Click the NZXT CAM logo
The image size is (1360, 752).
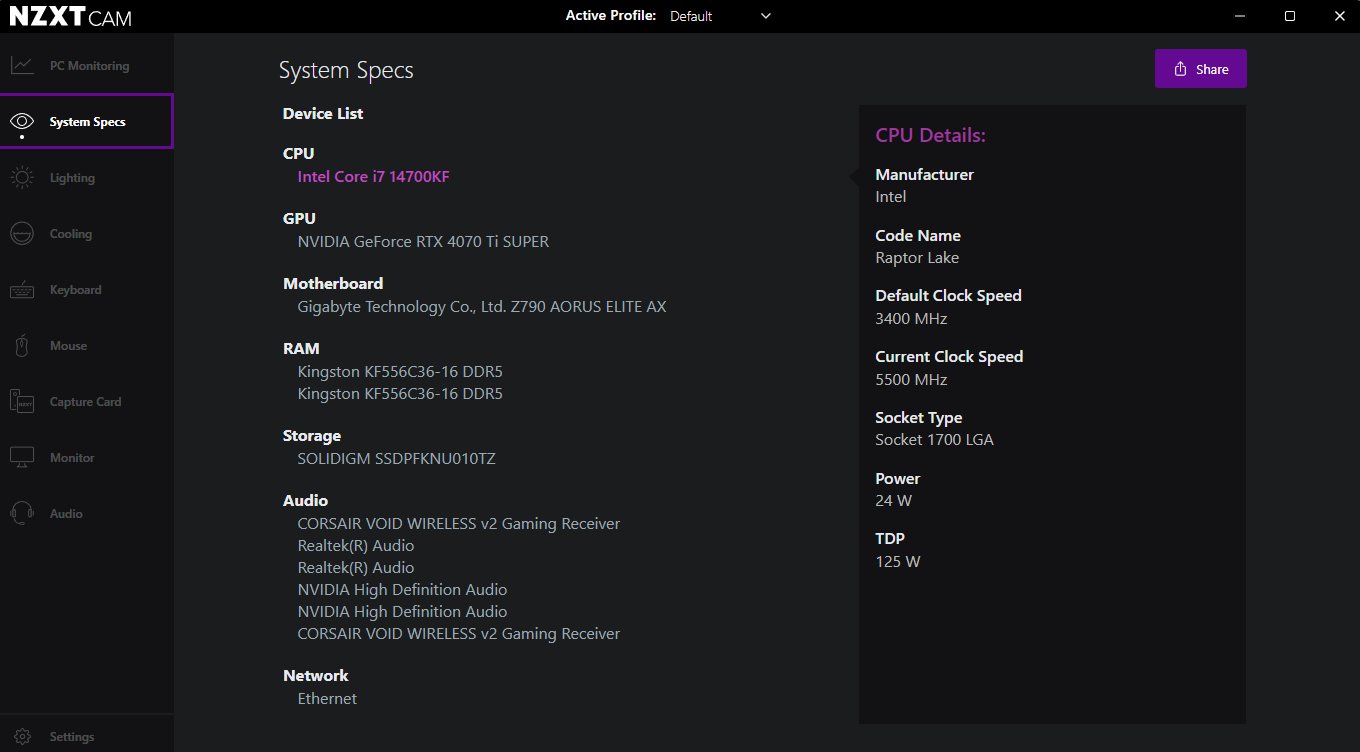(70, 17)
